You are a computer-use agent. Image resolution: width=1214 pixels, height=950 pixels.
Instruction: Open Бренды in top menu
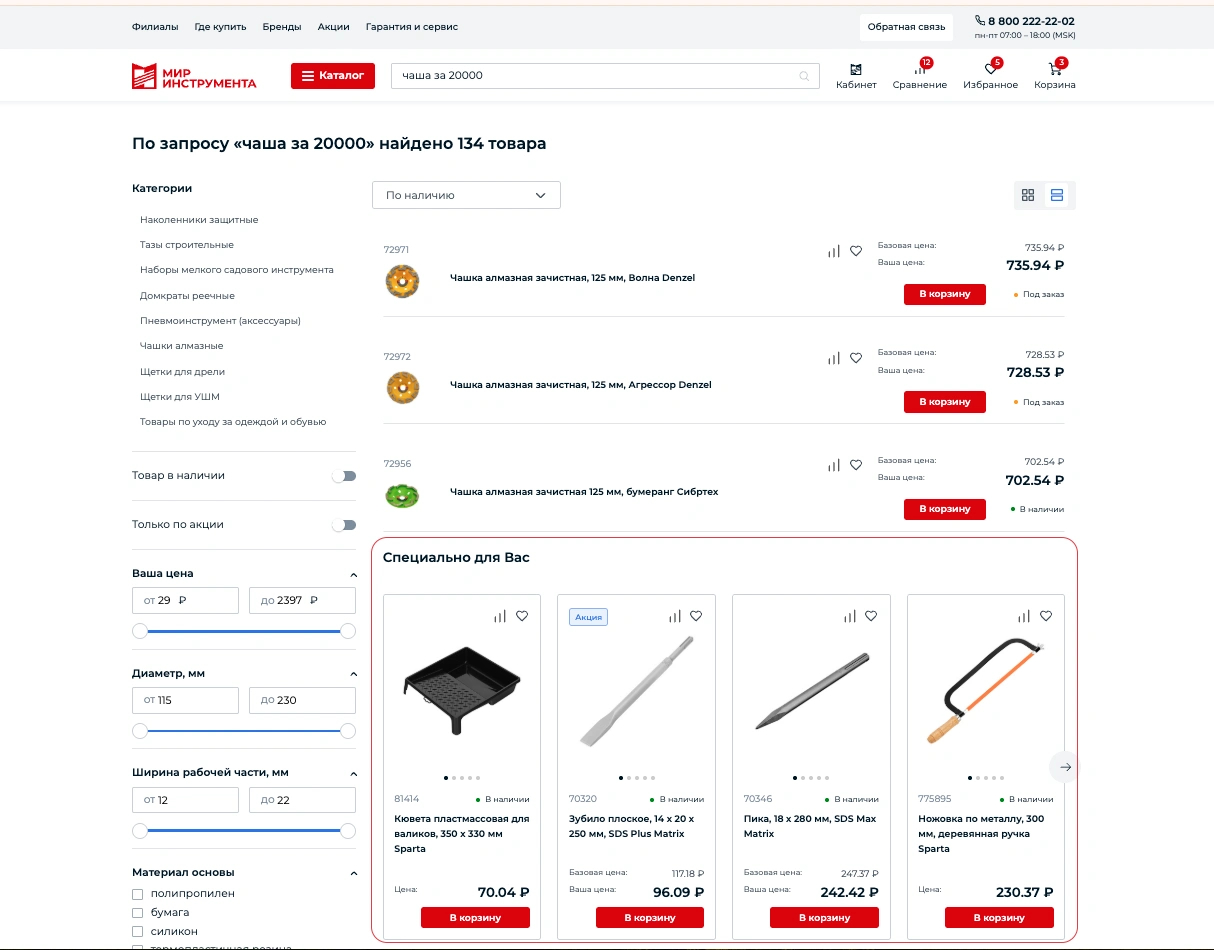click(282, 27)
